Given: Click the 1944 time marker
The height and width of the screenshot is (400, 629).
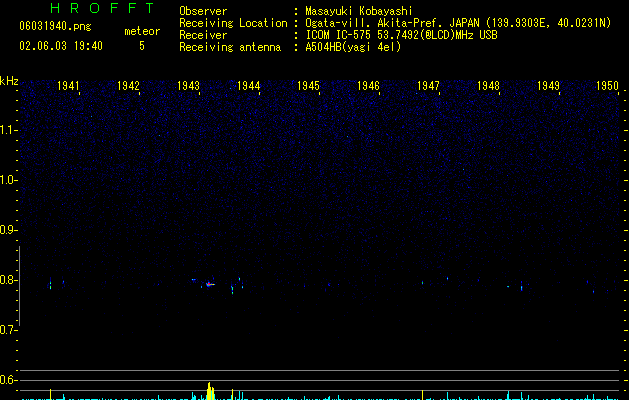Looking at the screenshot, I should (249, 86).
